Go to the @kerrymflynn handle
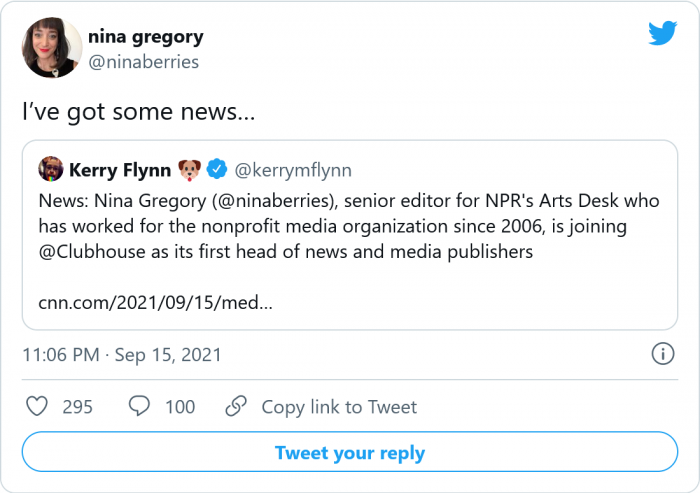This screenshot has height=493, width=700. click(x=292, y=169)
